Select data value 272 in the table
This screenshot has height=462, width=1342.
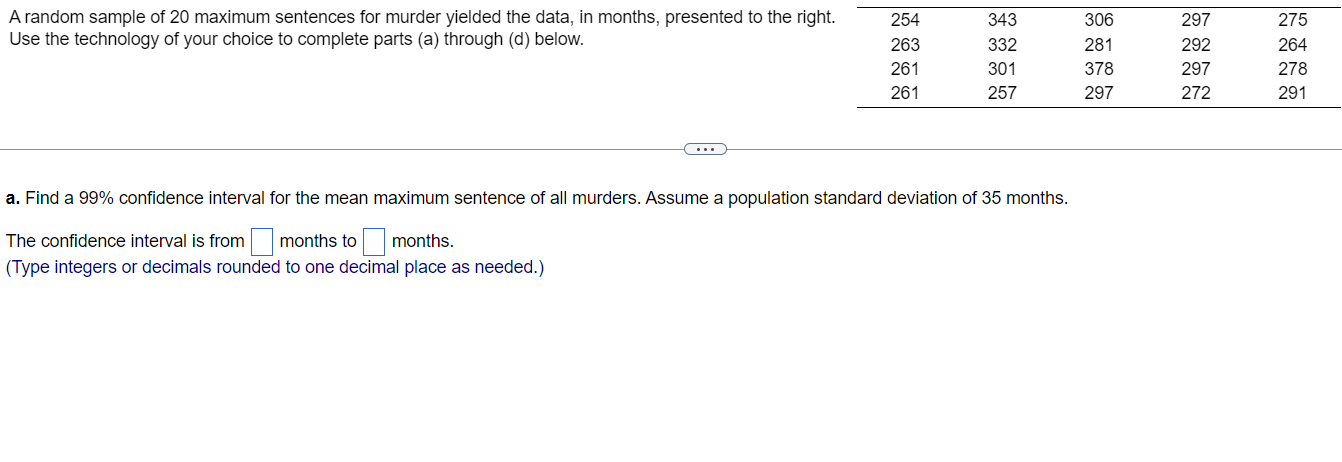(x=1196, y=93)
